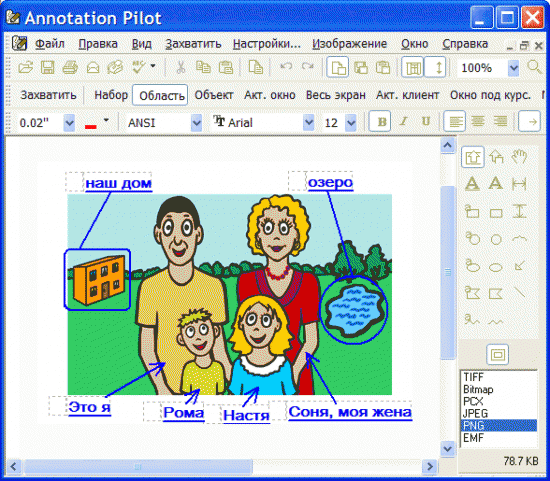The image size is (550, 481).
Task: Select the plain flag polygon tool
Action: click(496, 293)
